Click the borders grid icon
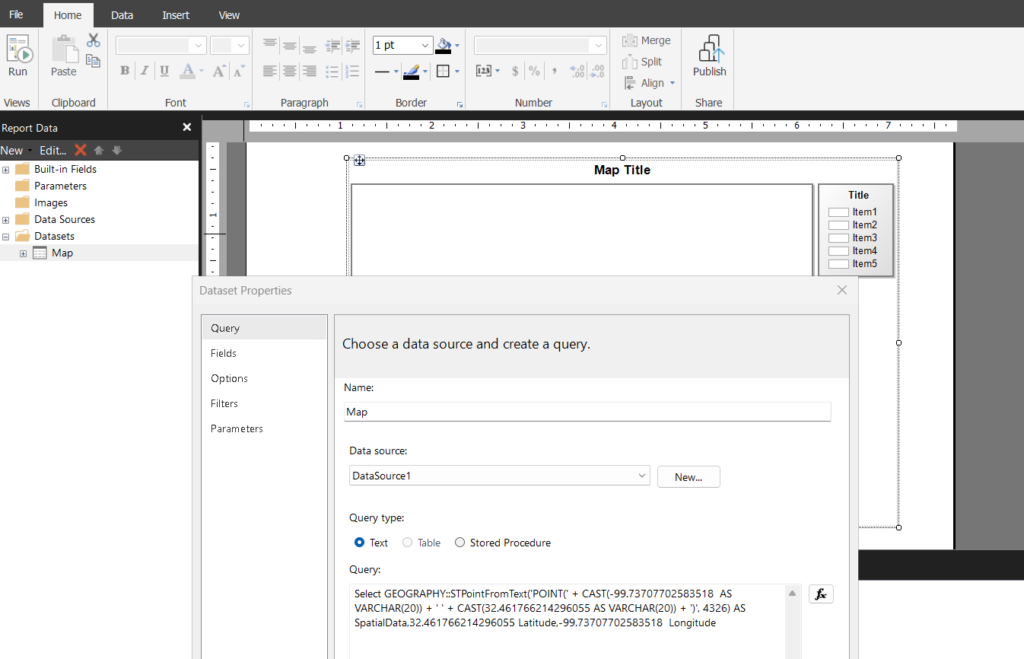The height and width of the screenshot is (659, 1024). 443,71
